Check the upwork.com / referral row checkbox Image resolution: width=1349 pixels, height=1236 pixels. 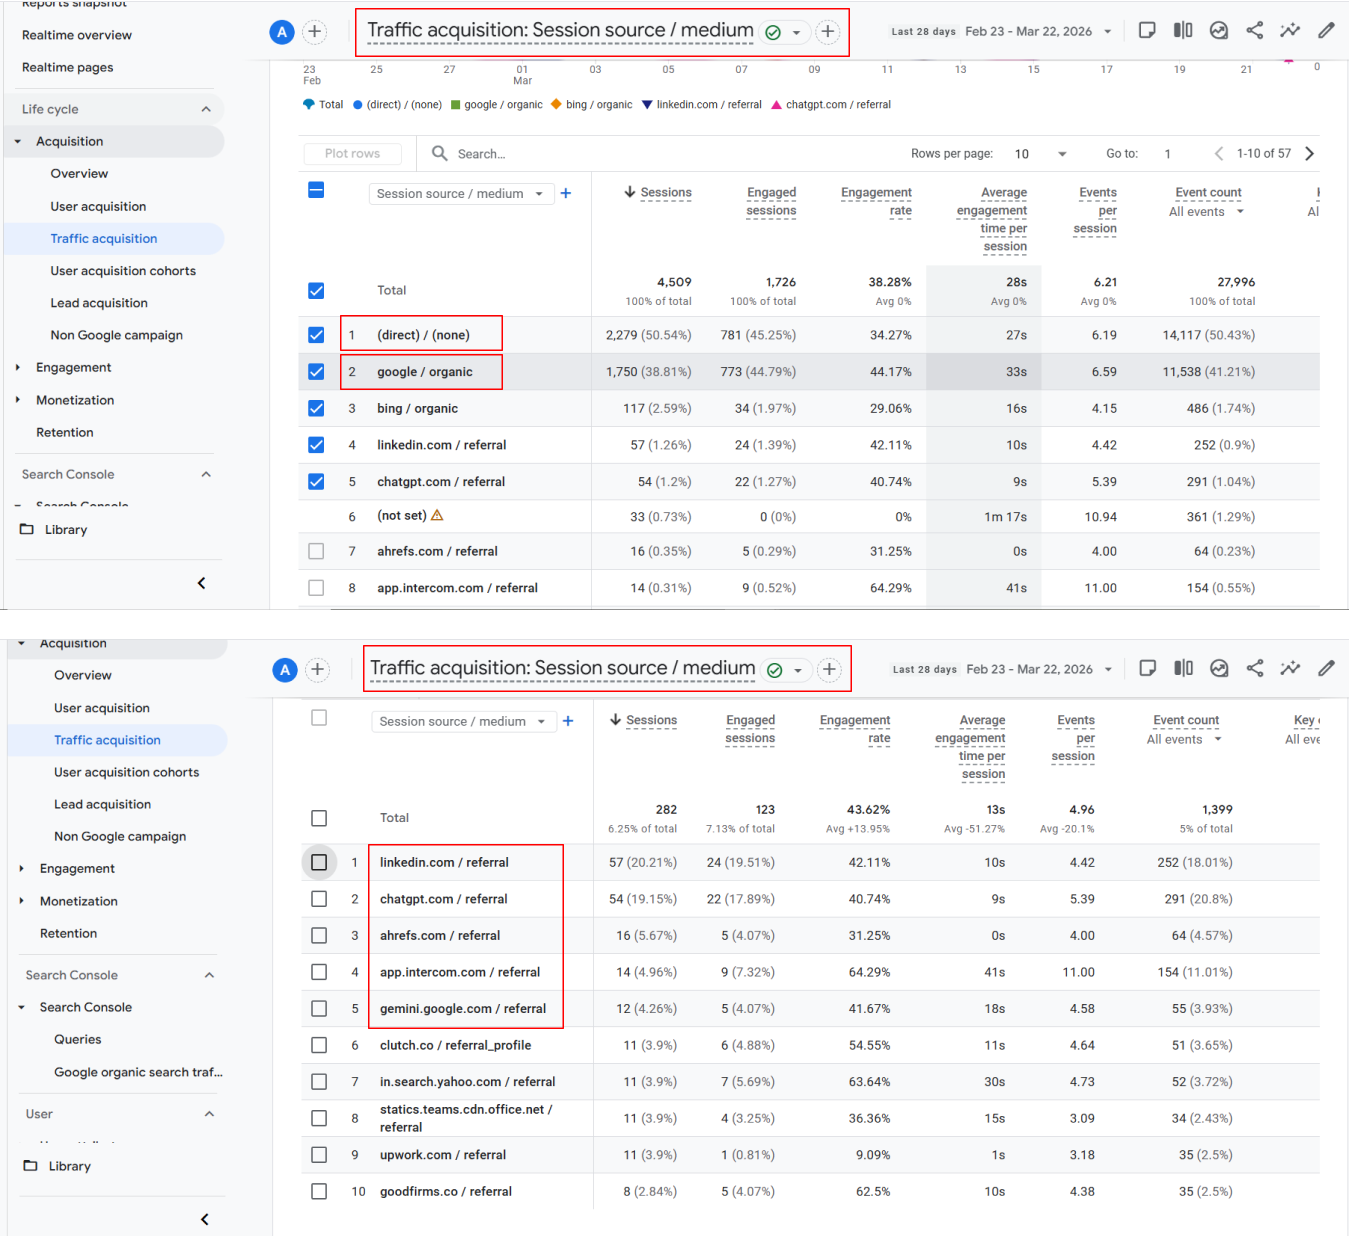click(319, 1155)
